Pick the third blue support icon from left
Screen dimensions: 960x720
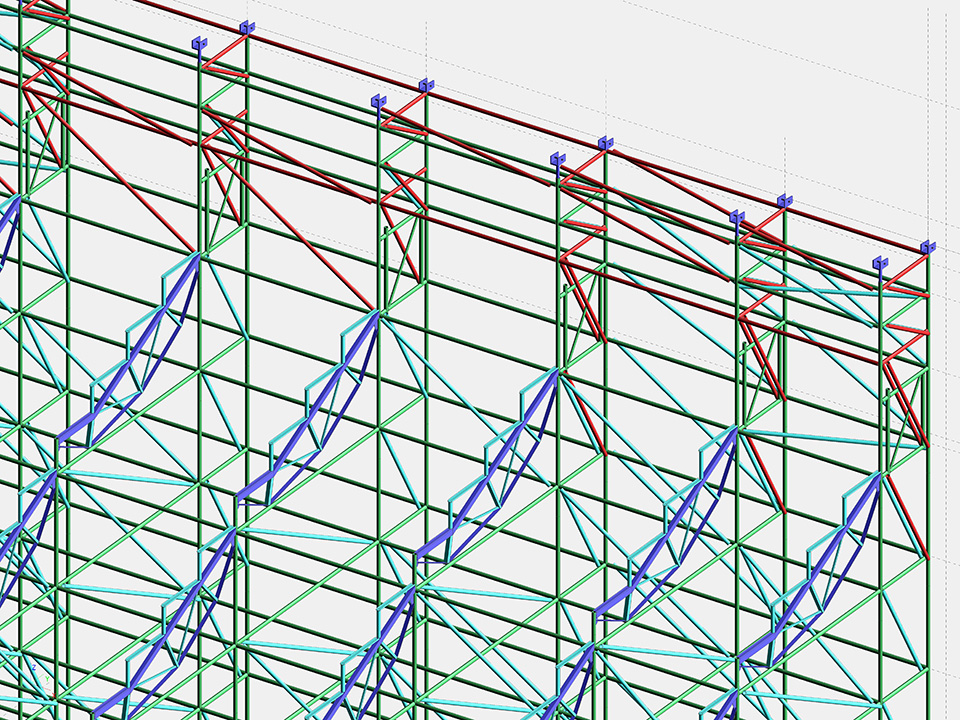[378, 101]
